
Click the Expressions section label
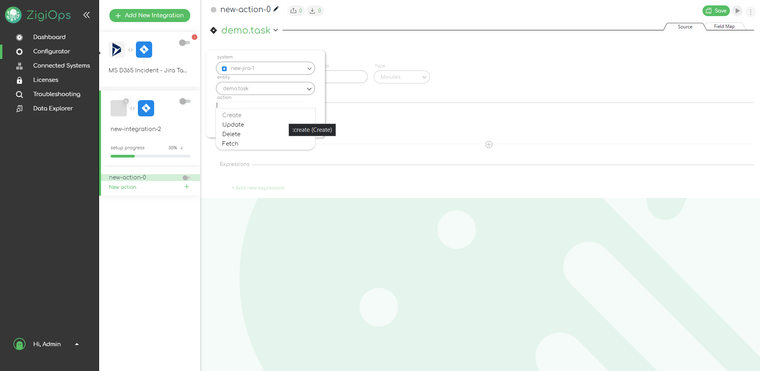pyautogui.click(x=235, y=164)
